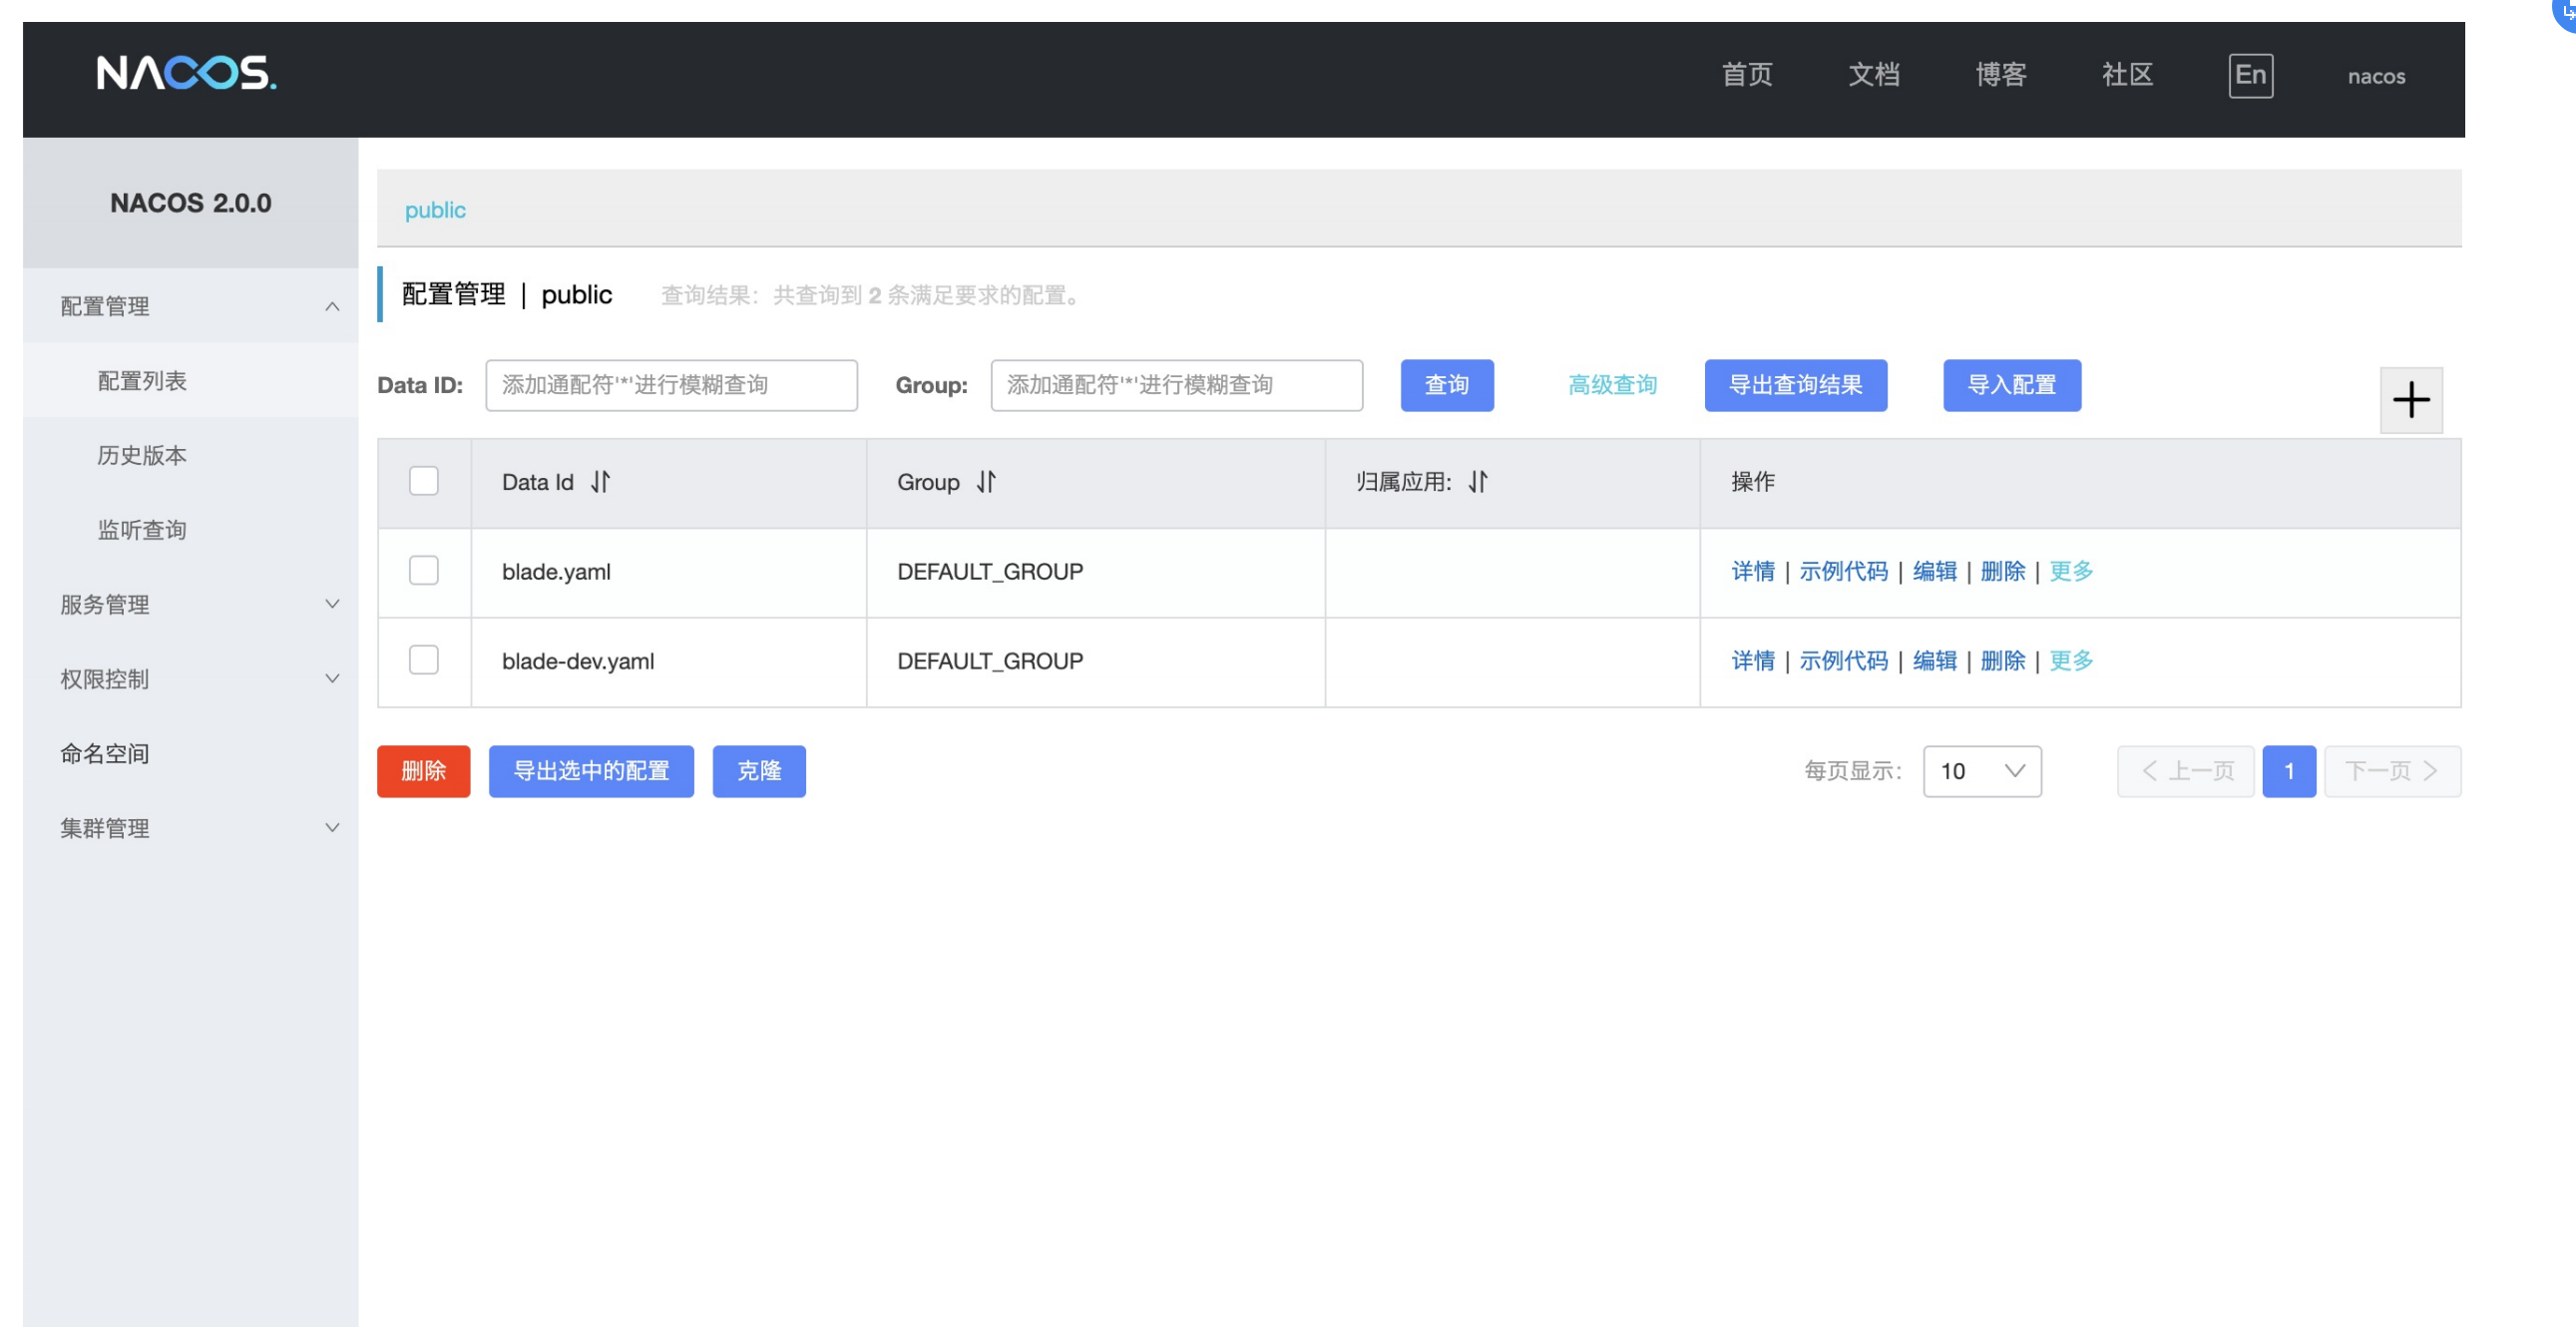Open 示例代码 for blade.yaml
The image size is (2576, 1327).
[1843, 571]
